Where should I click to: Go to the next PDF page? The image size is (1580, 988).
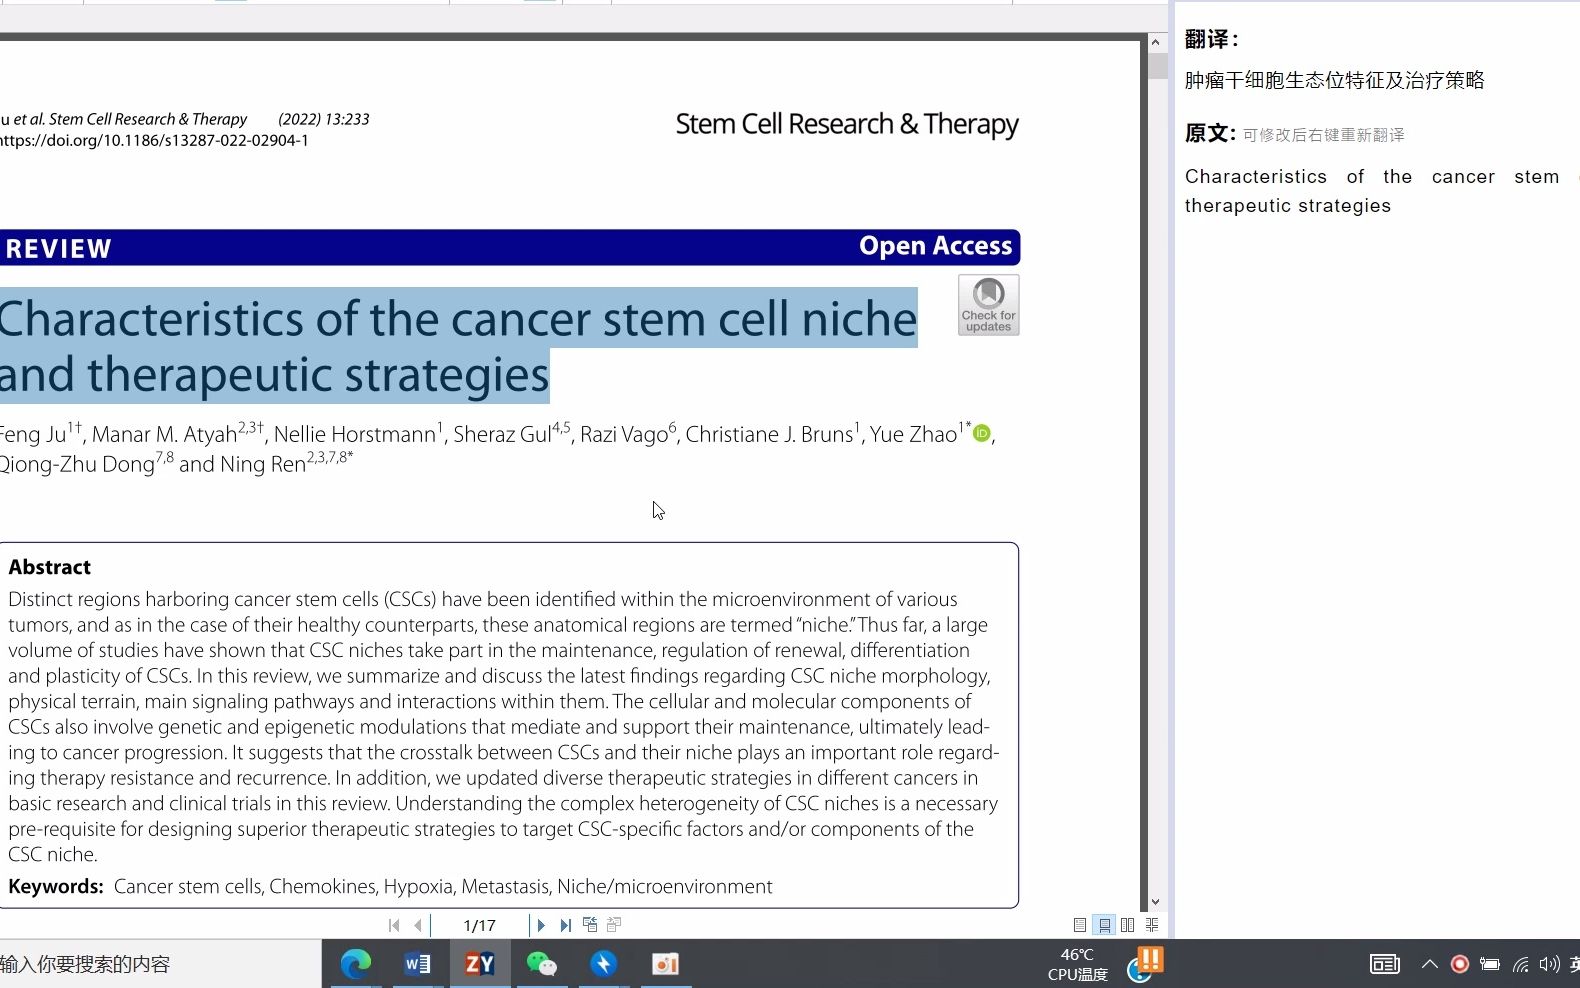click(x=541, y=926)
